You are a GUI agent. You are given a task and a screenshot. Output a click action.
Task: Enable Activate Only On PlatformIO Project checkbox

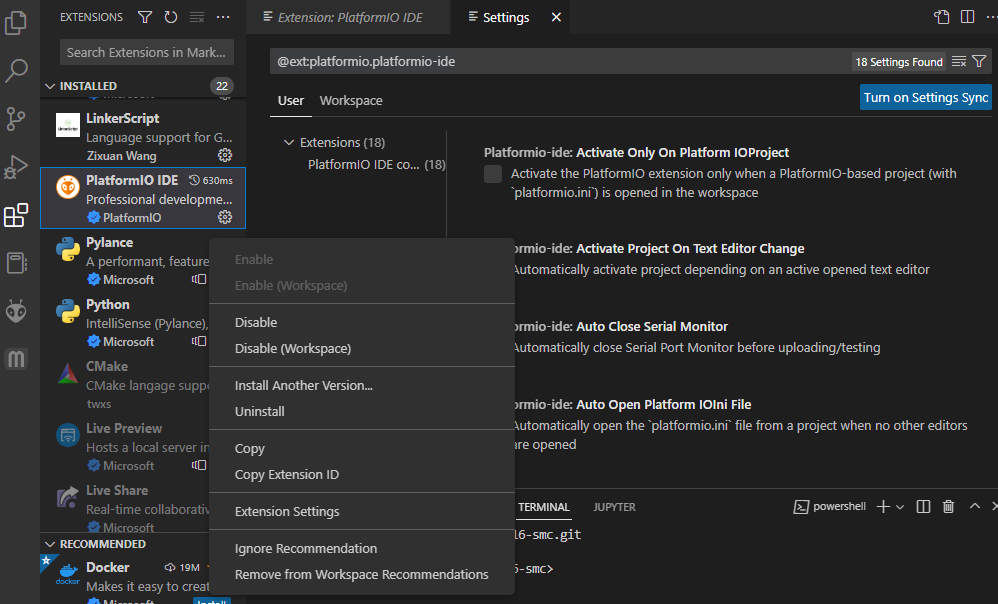[492, 174]
